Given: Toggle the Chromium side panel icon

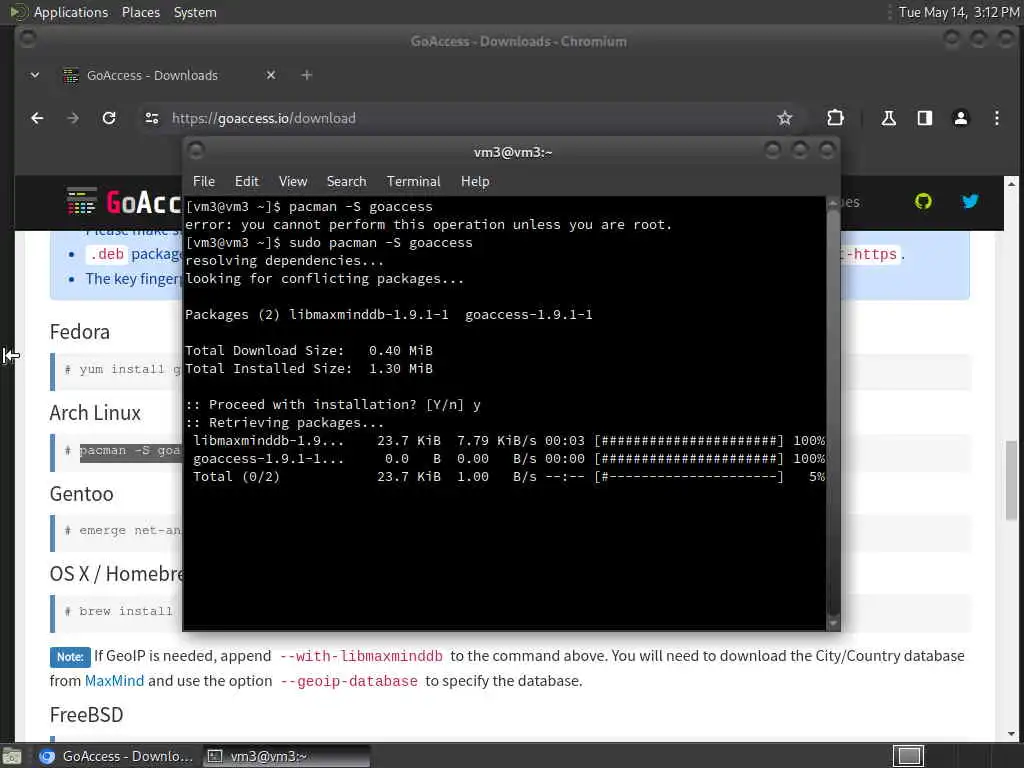Looking at the screenshot, I should tap(925, 118).
